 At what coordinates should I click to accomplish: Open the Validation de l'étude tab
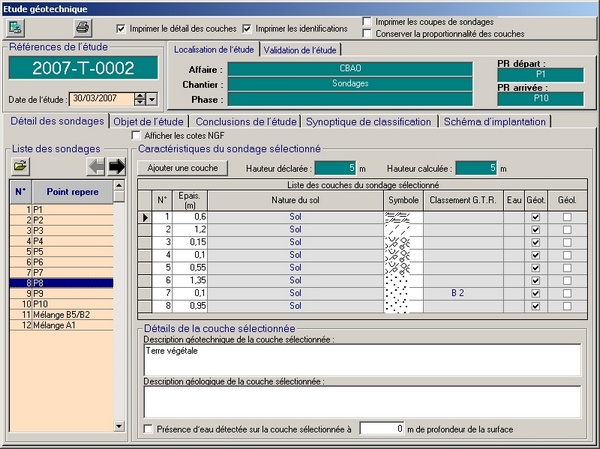301,49
